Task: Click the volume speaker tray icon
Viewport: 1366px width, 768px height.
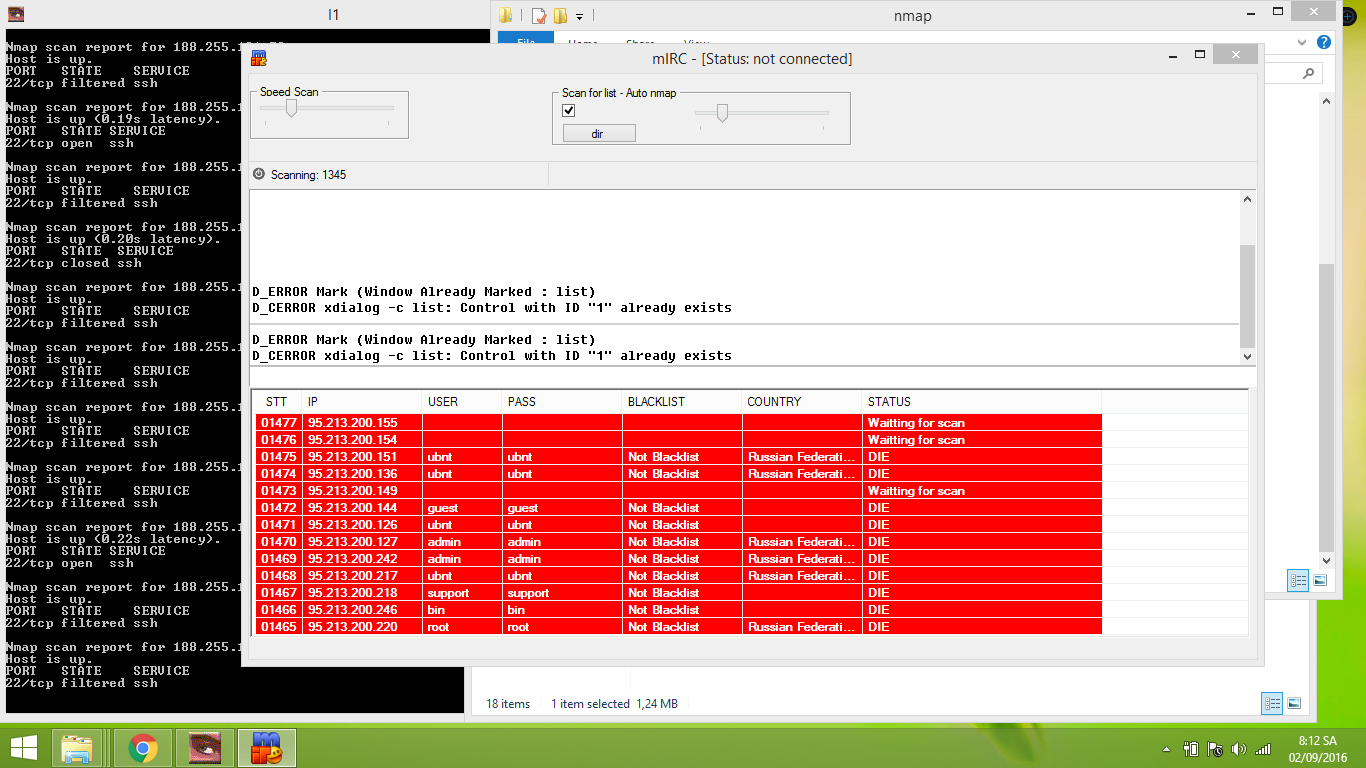Action: 1239,748
